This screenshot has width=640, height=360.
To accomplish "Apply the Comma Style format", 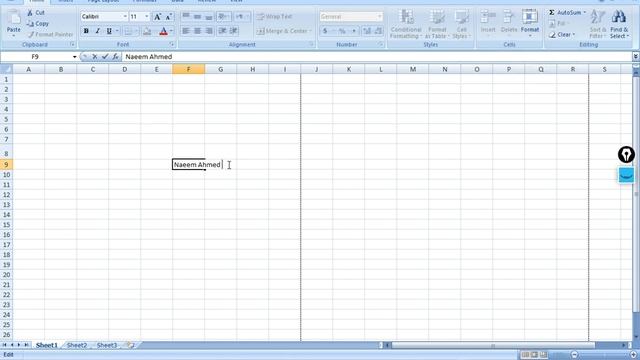I will click(353, 31).
